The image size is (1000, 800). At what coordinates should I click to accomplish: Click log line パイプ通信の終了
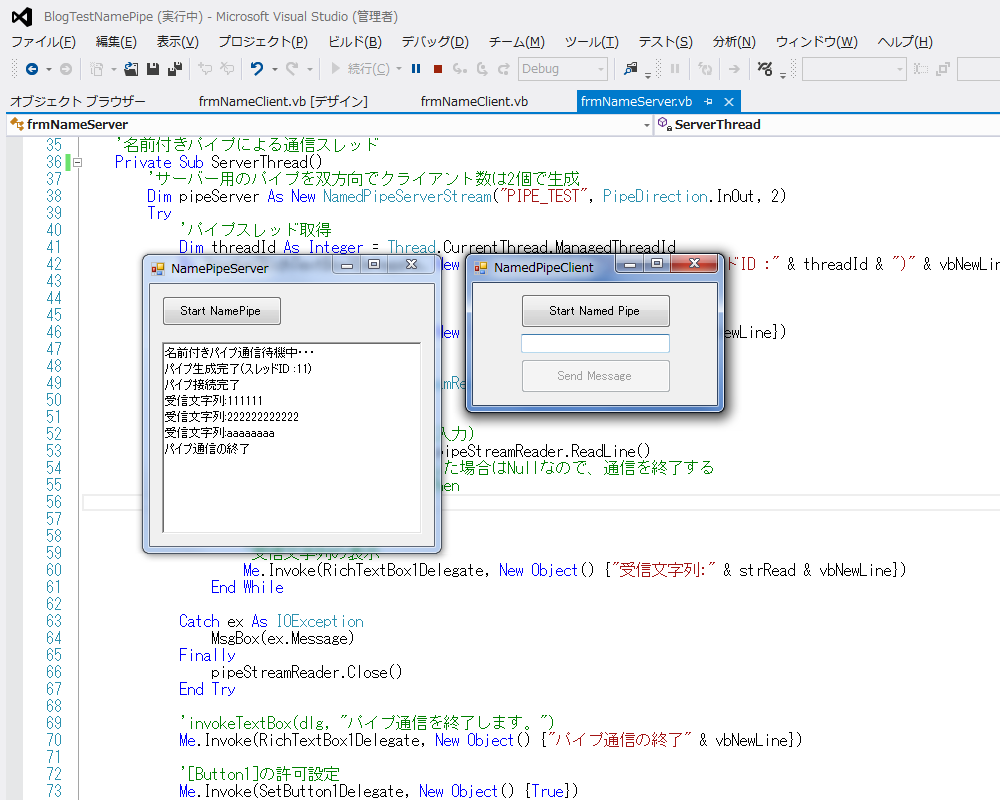[x=207, y=449]
